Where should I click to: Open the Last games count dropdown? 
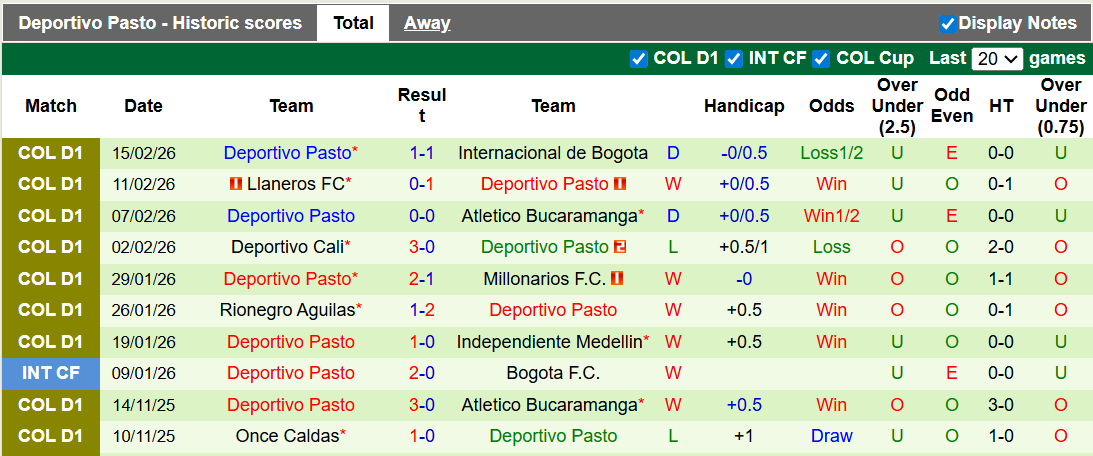[996, 59]
